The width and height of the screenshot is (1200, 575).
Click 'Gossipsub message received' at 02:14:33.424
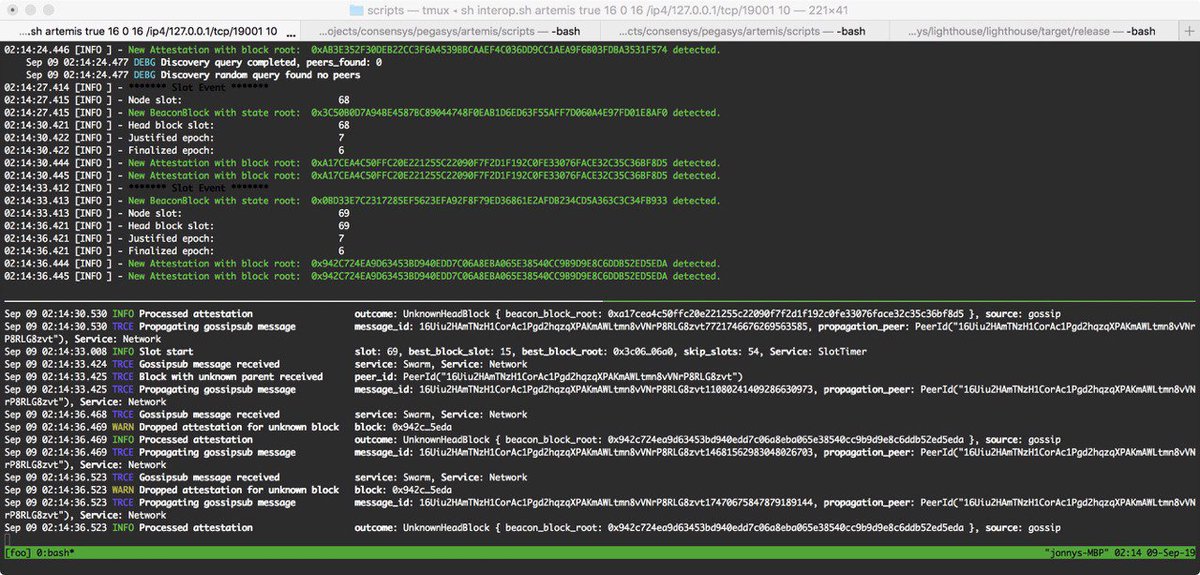[210, 364]
